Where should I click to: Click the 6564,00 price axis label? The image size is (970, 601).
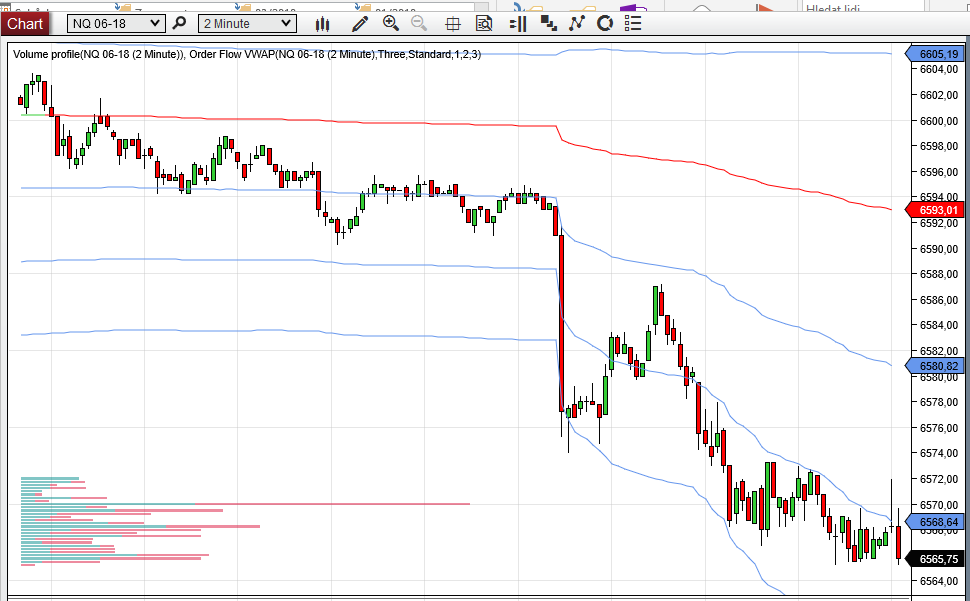939,581
